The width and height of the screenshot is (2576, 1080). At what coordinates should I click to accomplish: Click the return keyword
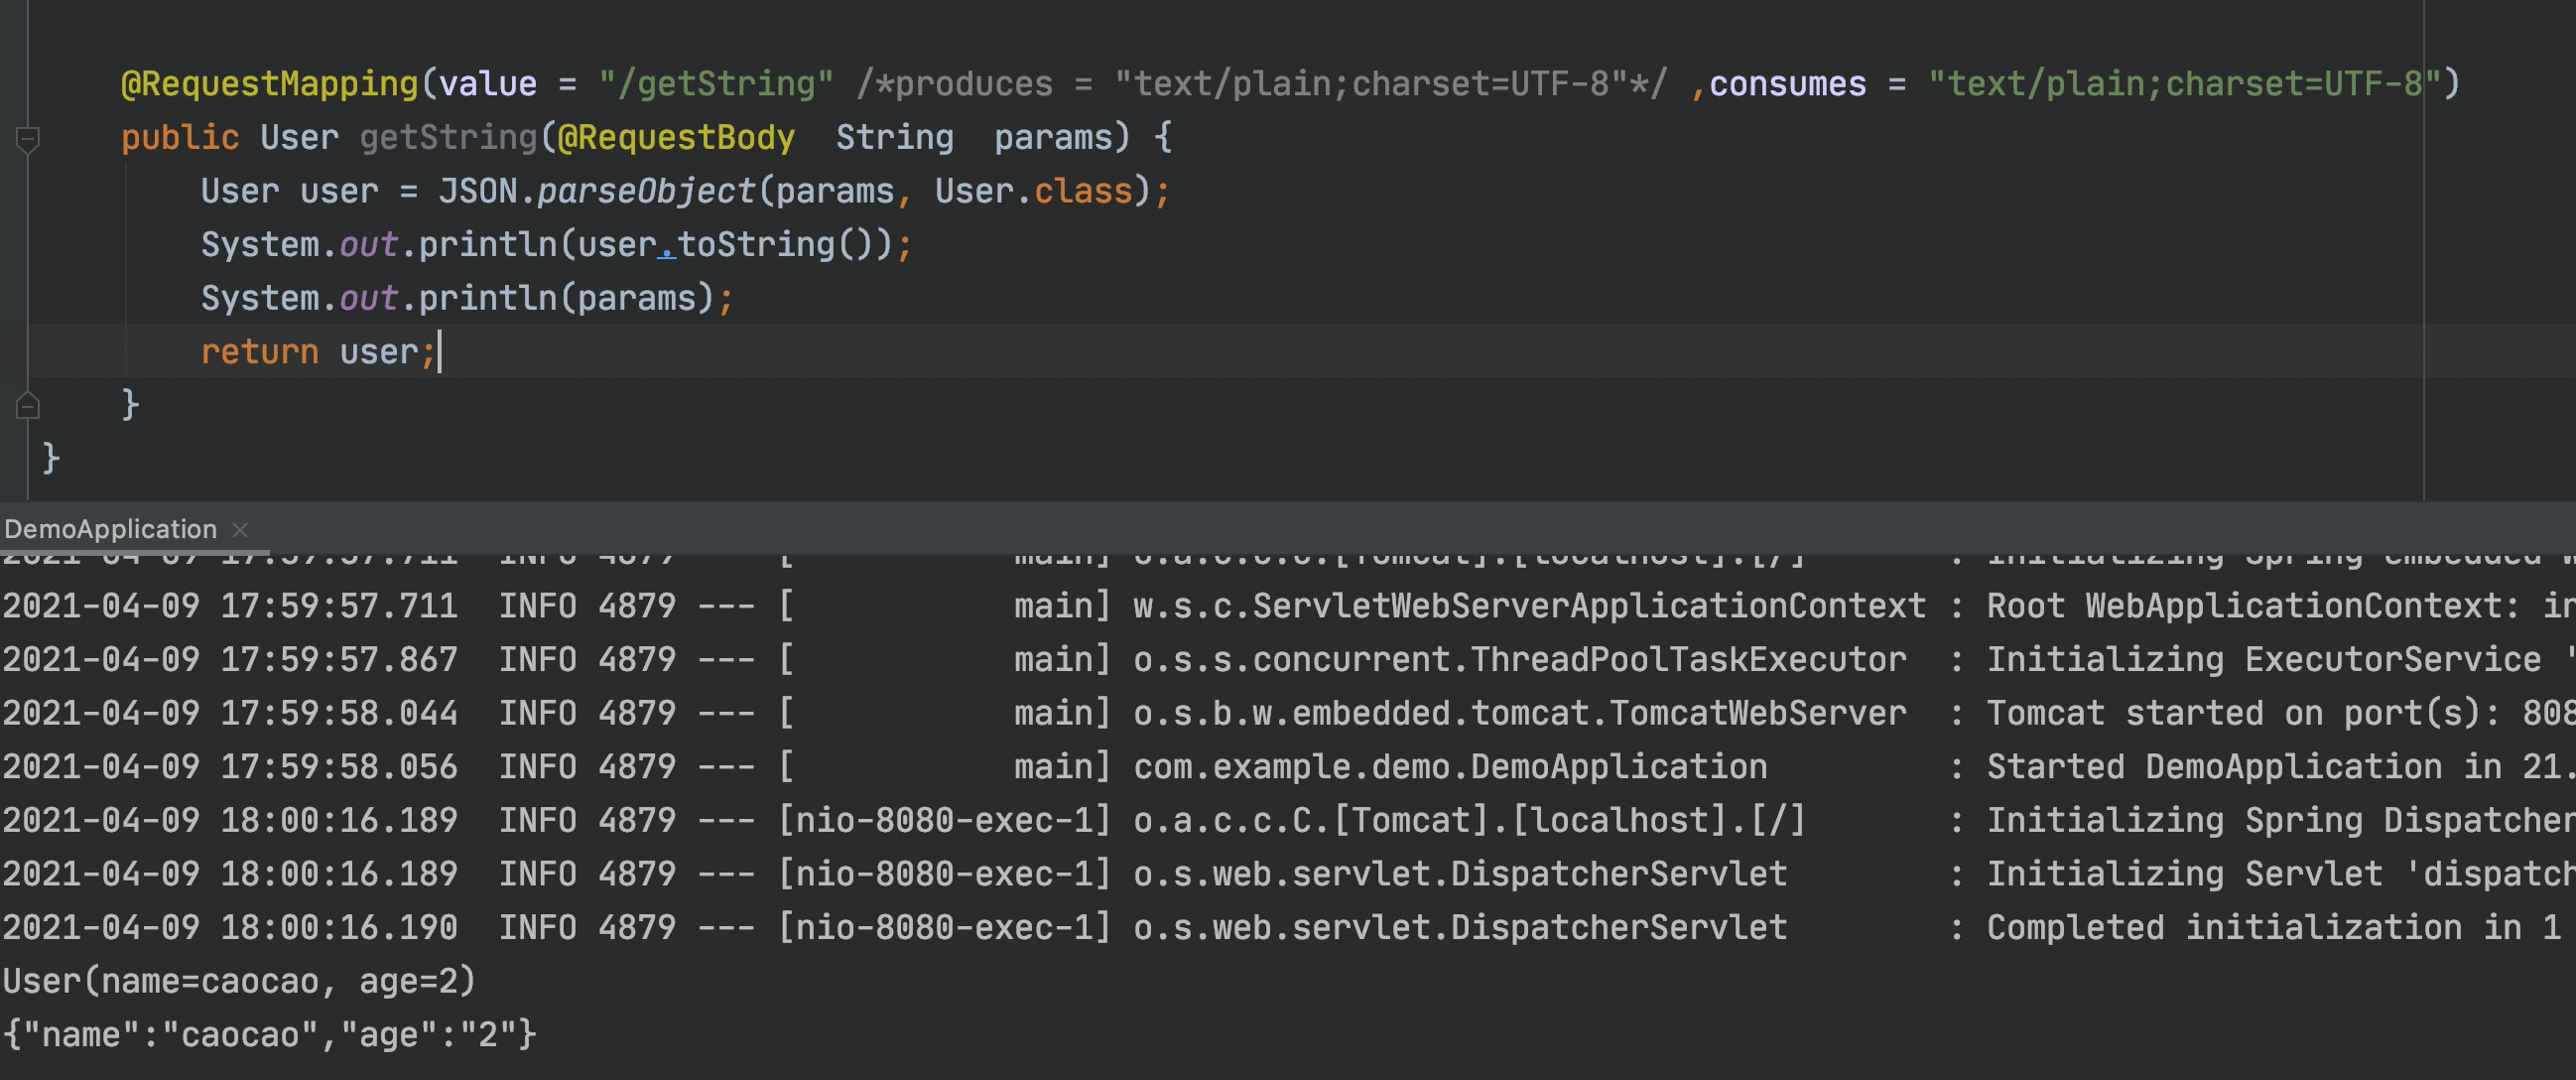click(x=259, y=352)
